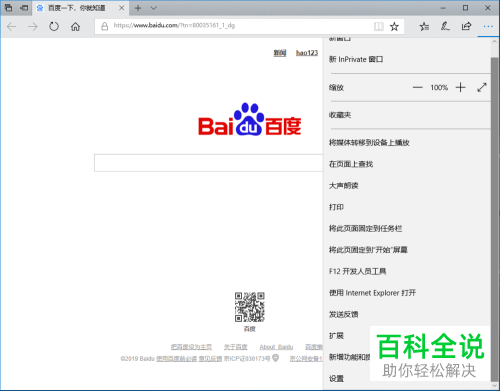
Task: Close the Baidu tab
Action: coord(122,8)
